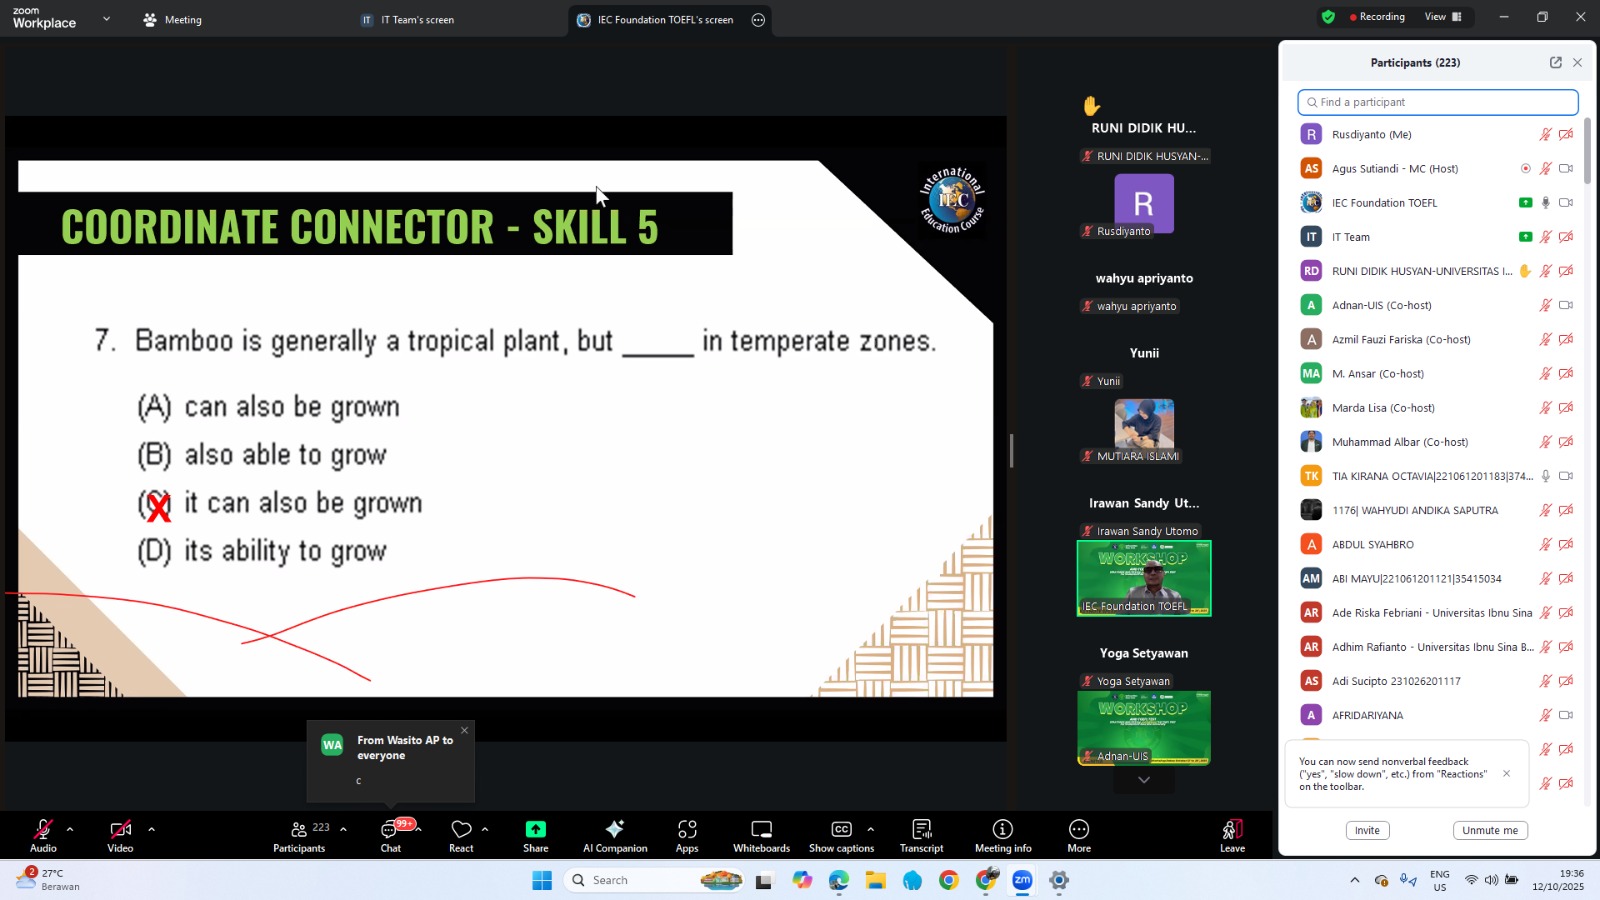This screenshot has width=1600, height=900.
Task: Open the Transcript panel
Action: 921,835
